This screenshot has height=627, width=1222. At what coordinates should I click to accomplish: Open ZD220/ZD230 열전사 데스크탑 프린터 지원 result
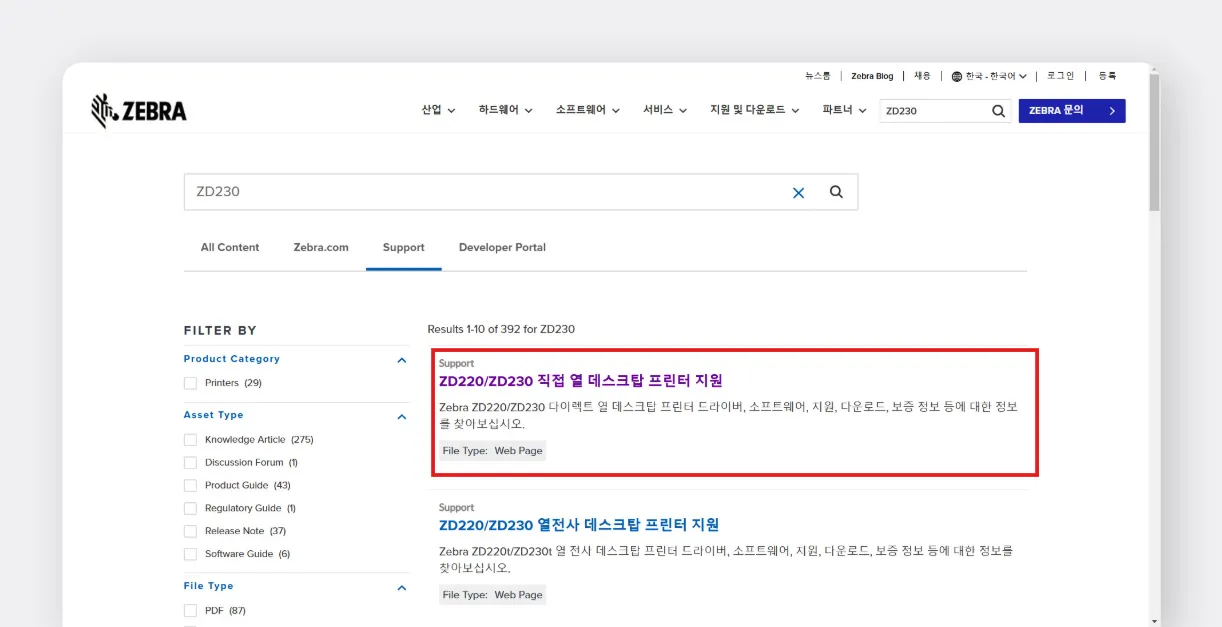[x=579, y=525]
